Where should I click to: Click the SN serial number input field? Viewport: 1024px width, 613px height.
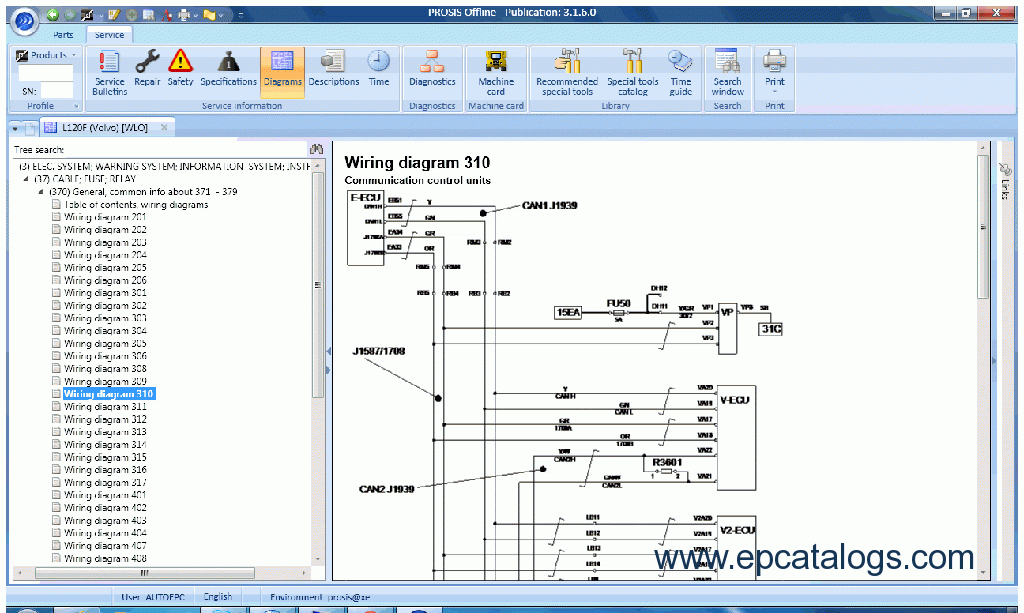[57, 91]
